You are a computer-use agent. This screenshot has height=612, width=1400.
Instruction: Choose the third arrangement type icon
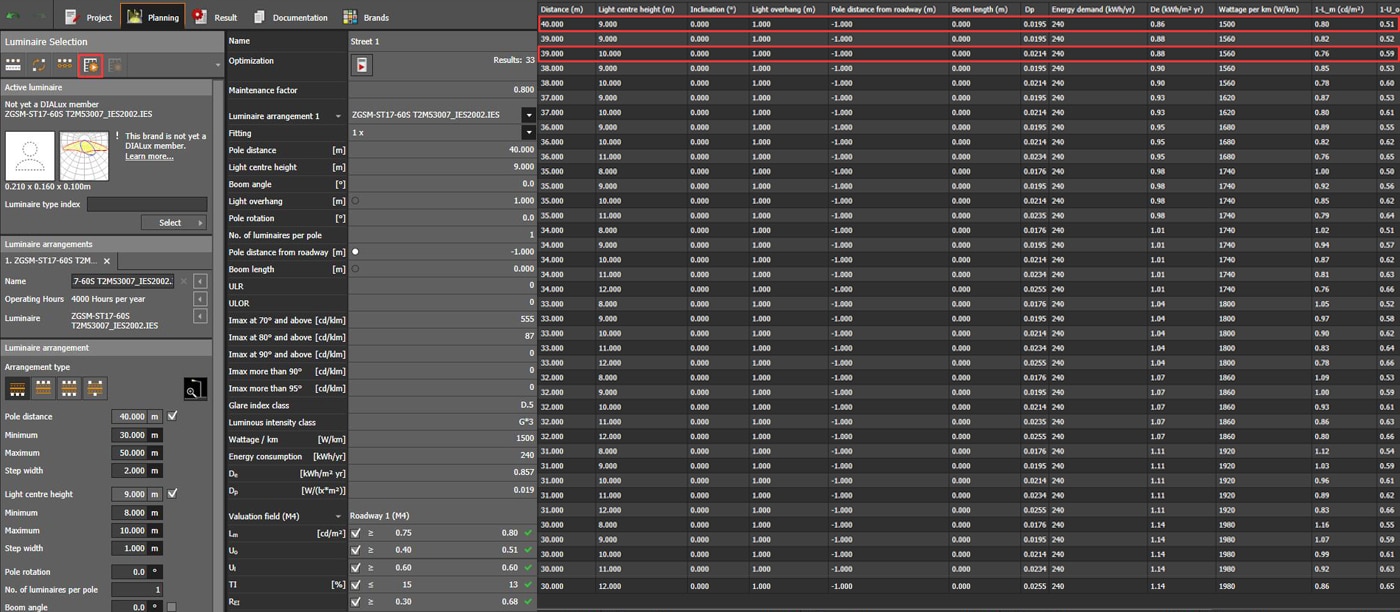pos(69,388)
